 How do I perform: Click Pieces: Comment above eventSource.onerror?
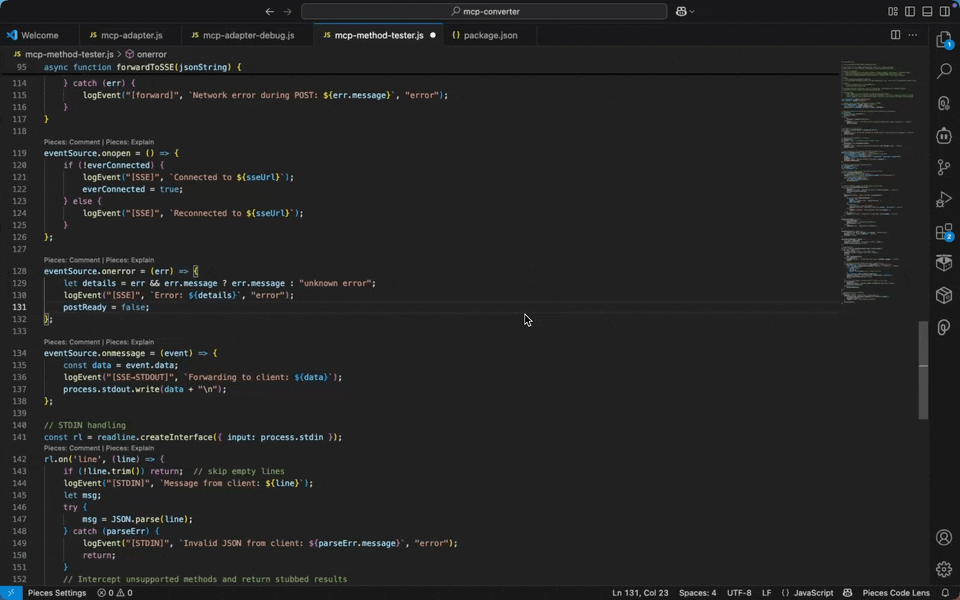(72, 260)
